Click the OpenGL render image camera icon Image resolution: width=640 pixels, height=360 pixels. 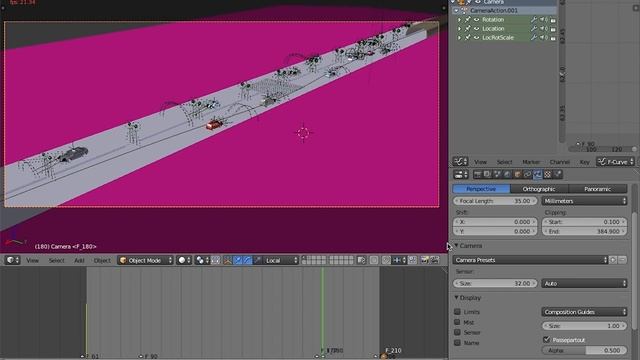point(424,260)
